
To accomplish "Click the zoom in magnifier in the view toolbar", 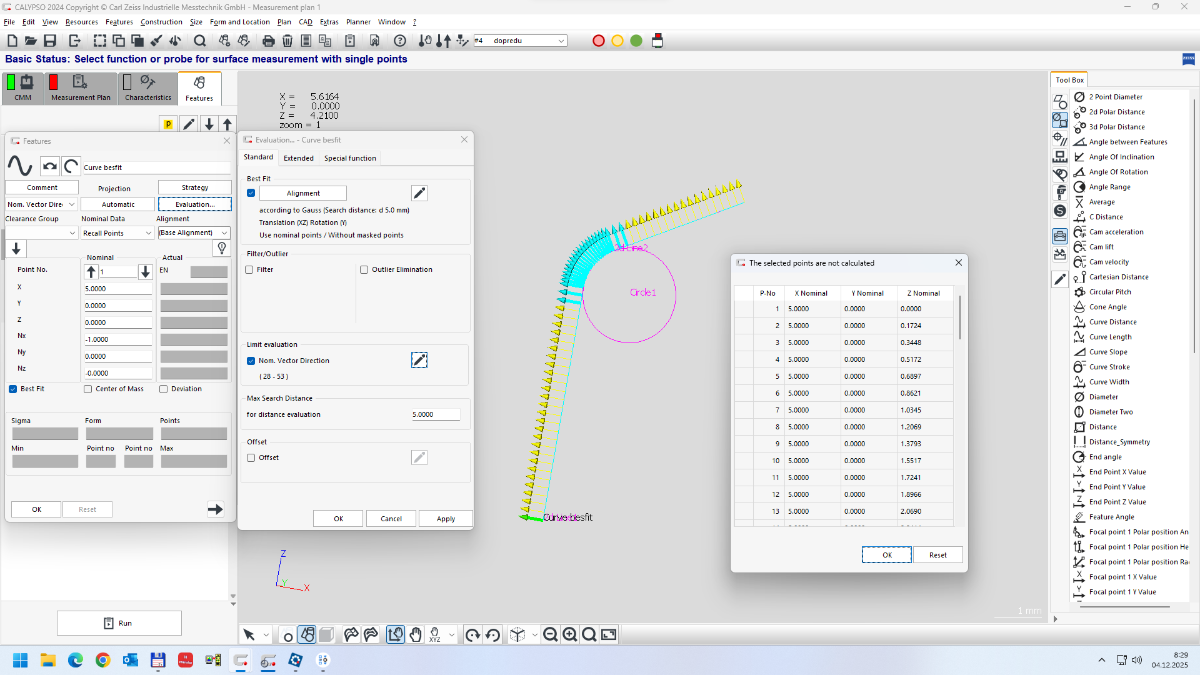I will (x=569, y=634).
